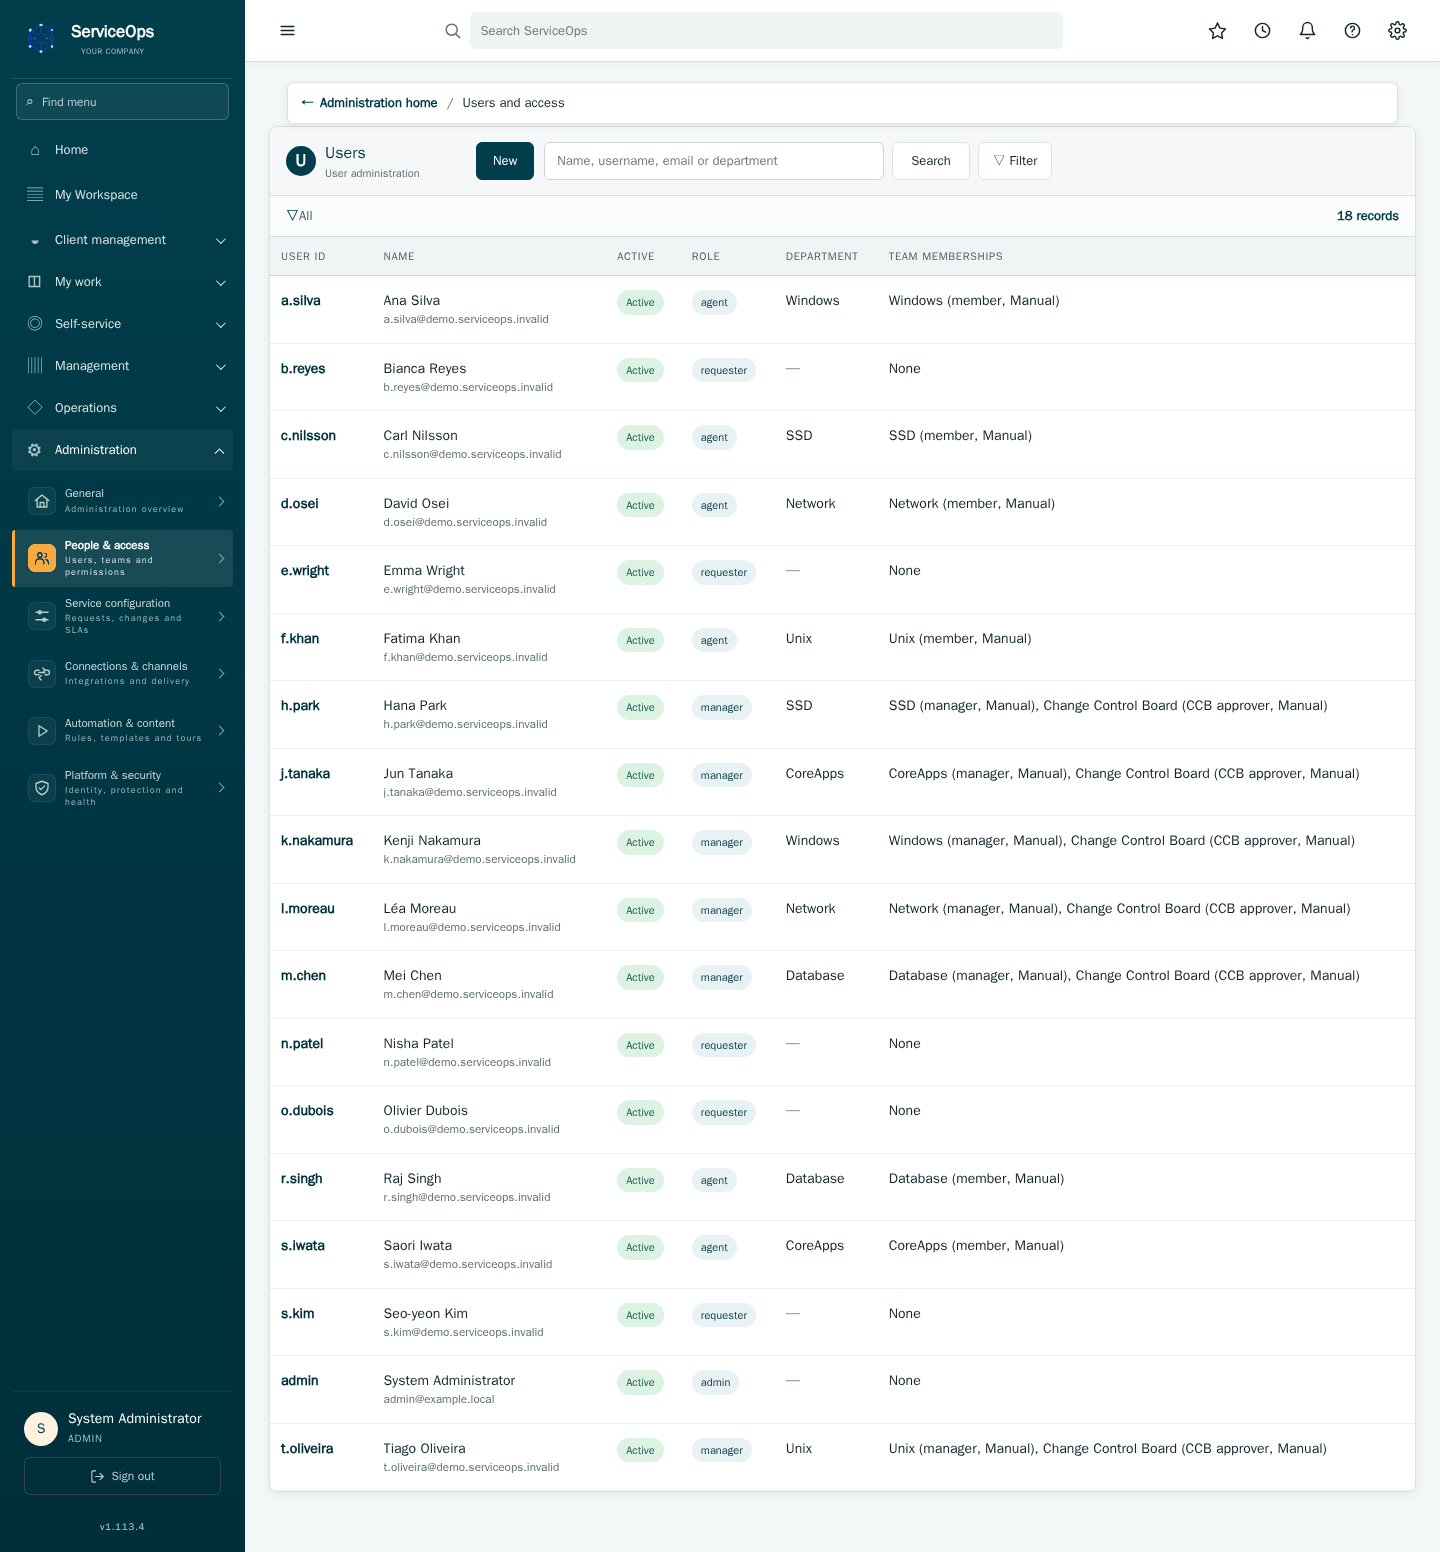Open the settings gear in top bar
Image resolution: width=1440 pixels, height=1552 pixels.
coord(1397,31)
